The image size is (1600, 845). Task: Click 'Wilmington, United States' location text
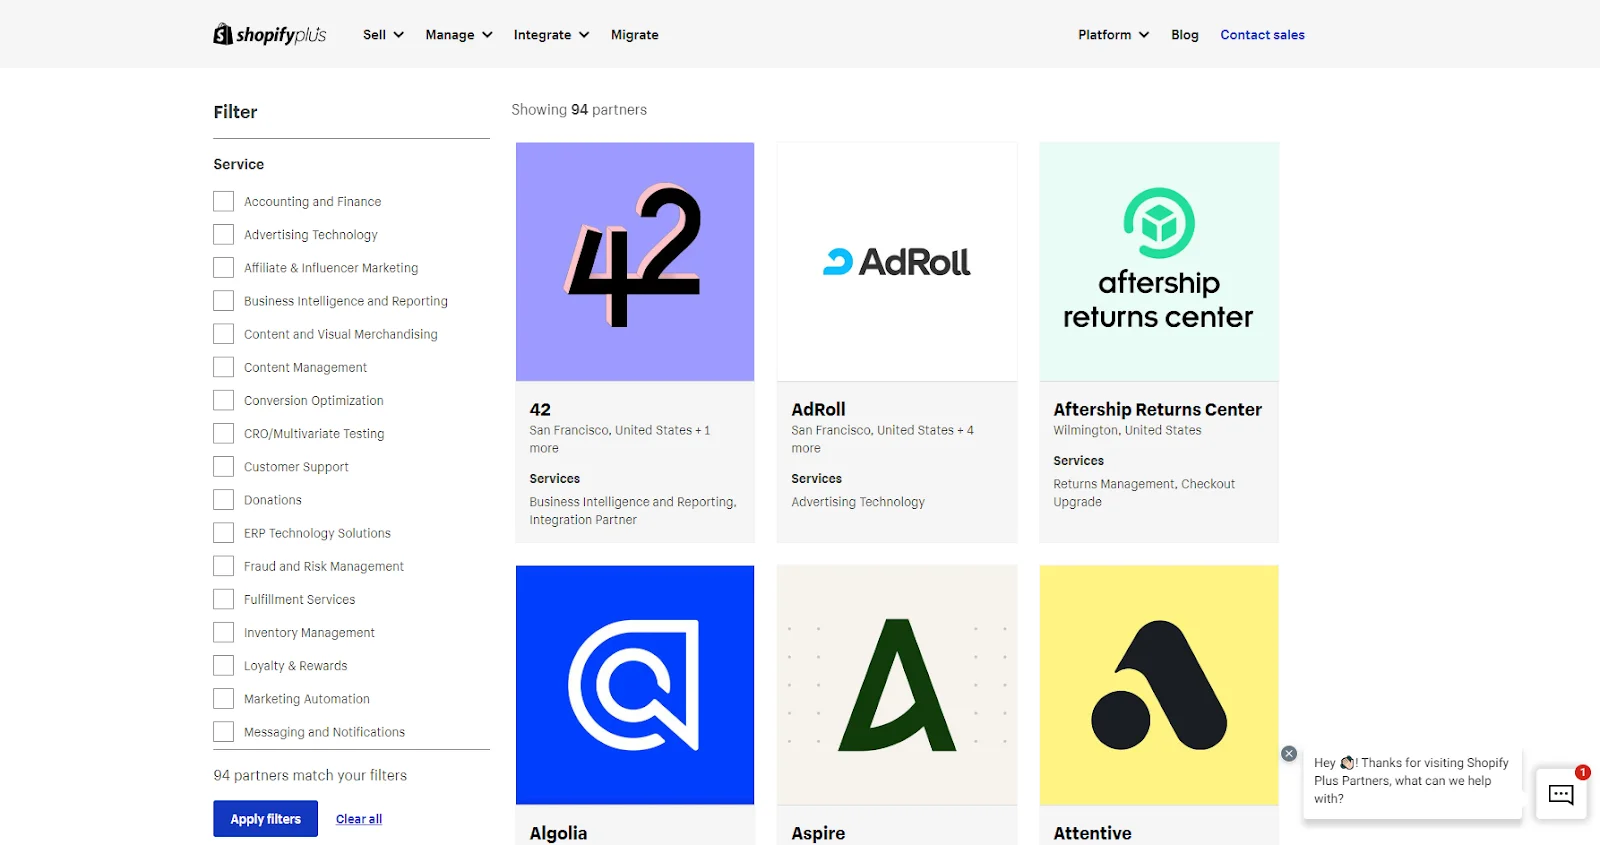pos(1127,430)
